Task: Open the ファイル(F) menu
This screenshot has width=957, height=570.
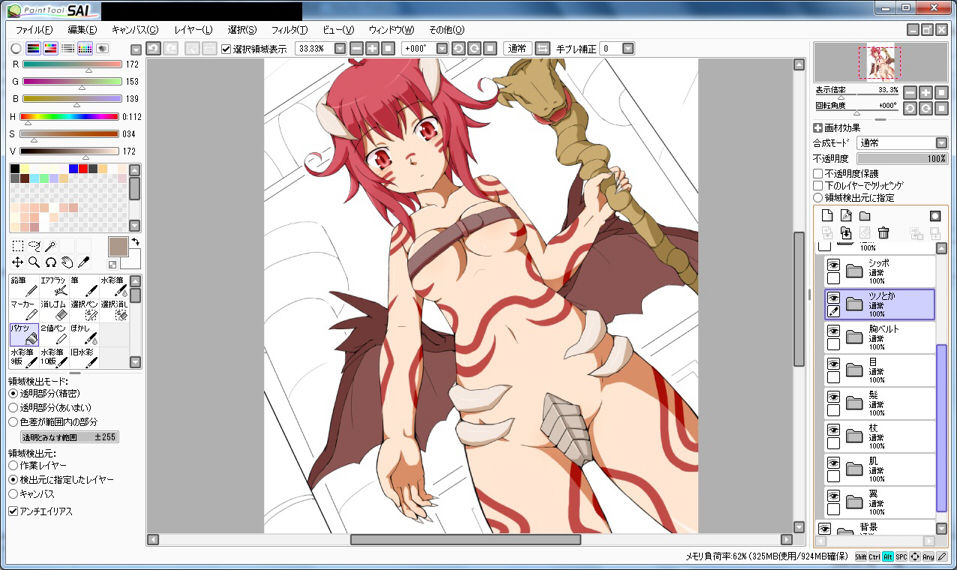Action: [x=34, y=29]
